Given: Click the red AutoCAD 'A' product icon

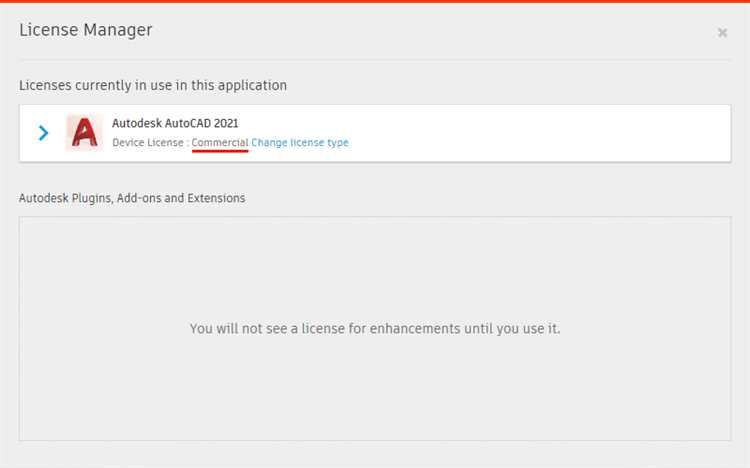Looking at the screenshot, I should 85,133.
